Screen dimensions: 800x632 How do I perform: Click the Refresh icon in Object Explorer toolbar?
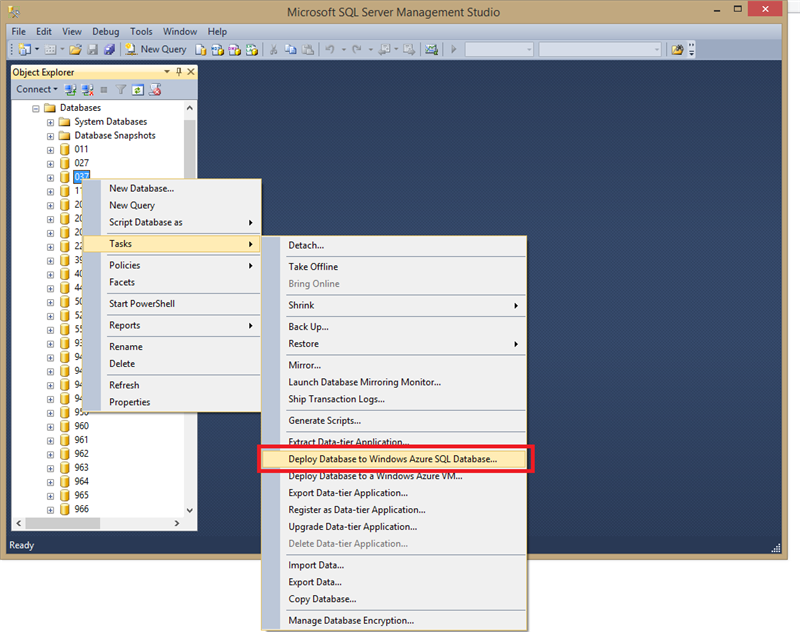coord(138,90)
